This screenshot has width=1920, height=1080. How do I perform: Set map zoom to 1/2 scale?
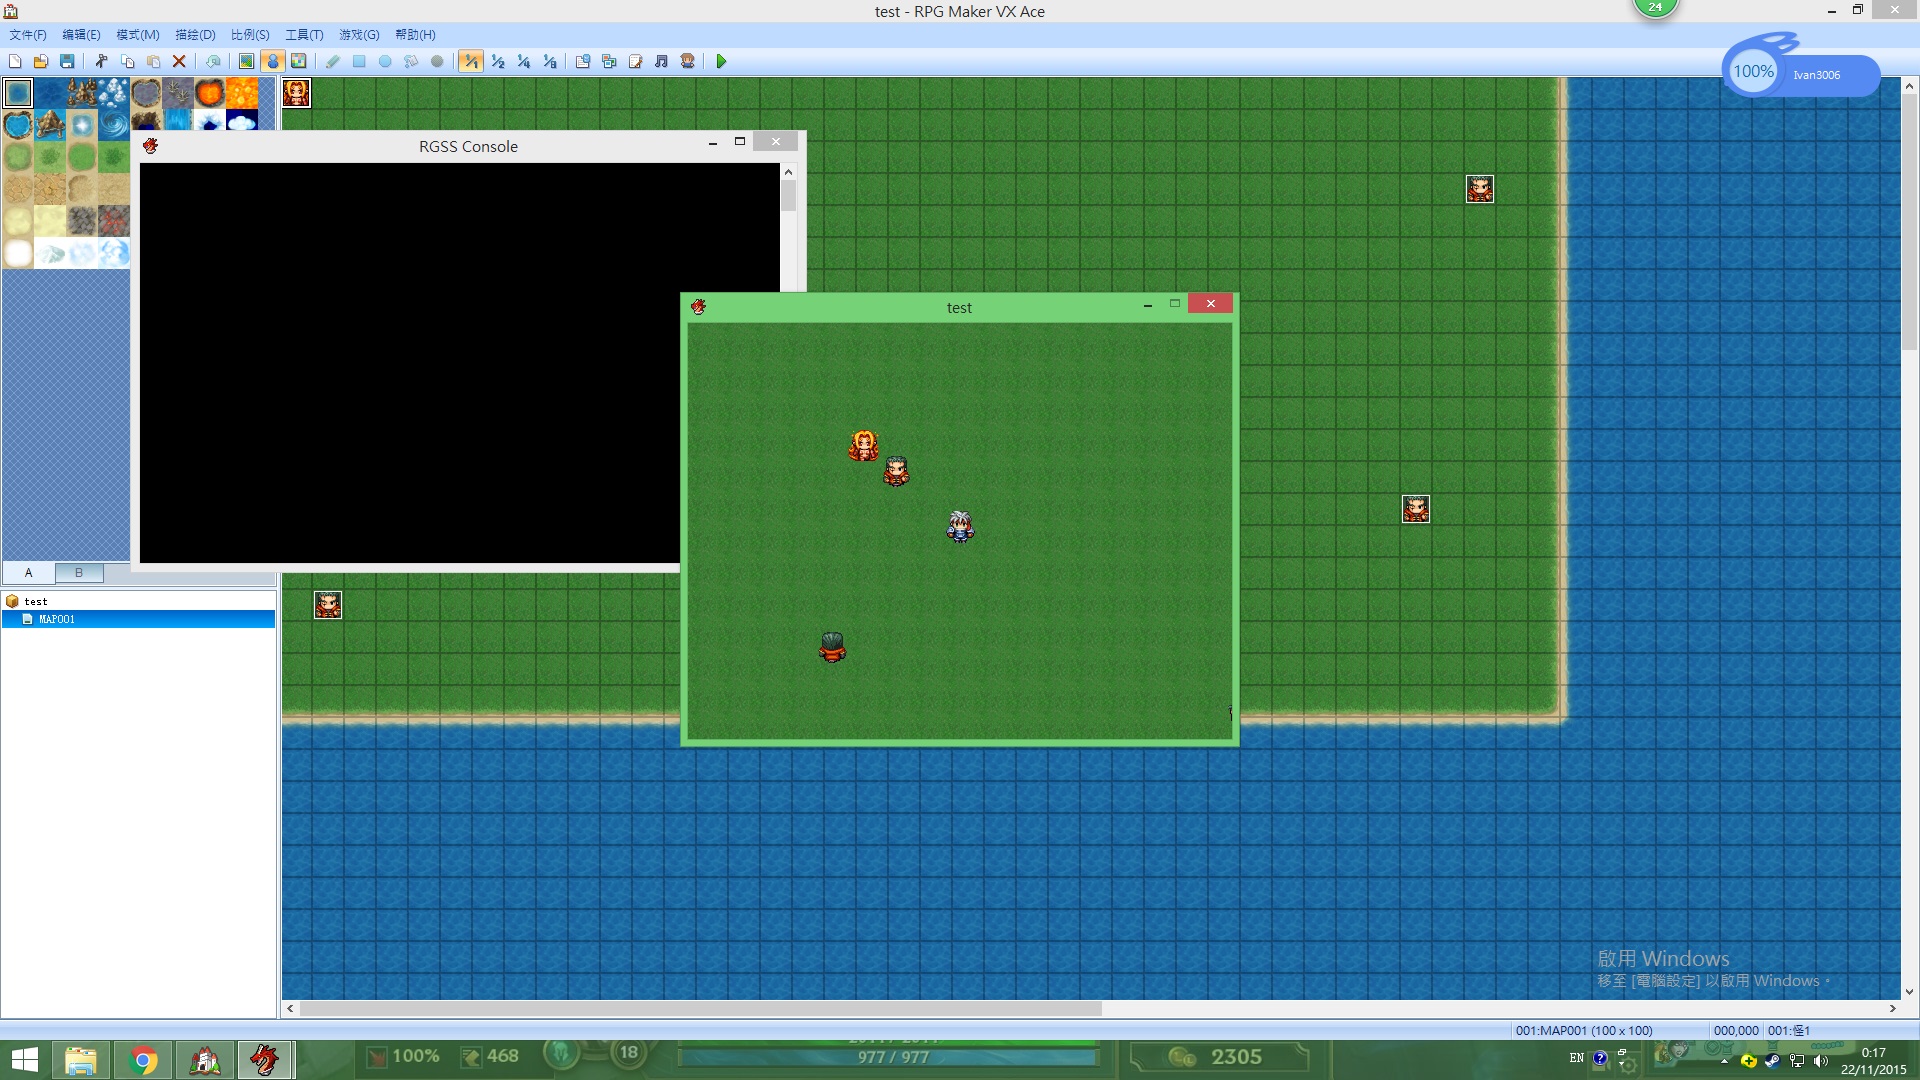(x=497, y=62)
